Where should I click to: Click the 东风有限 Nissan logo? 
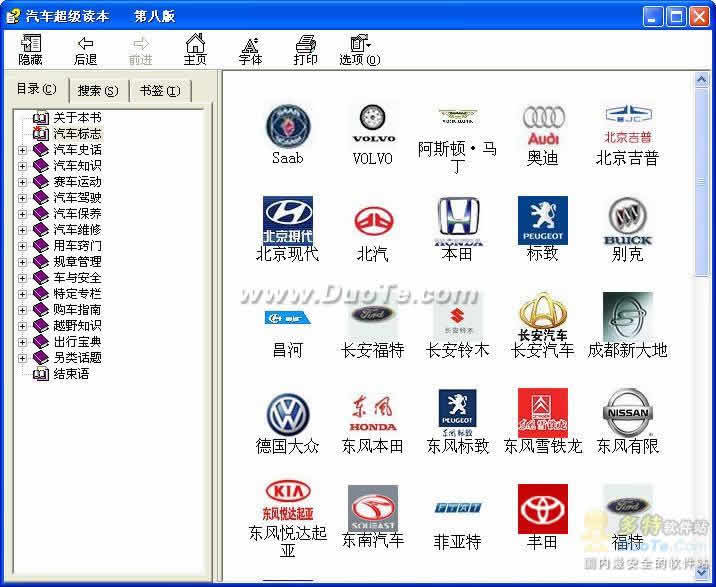(x=628, y=412)
